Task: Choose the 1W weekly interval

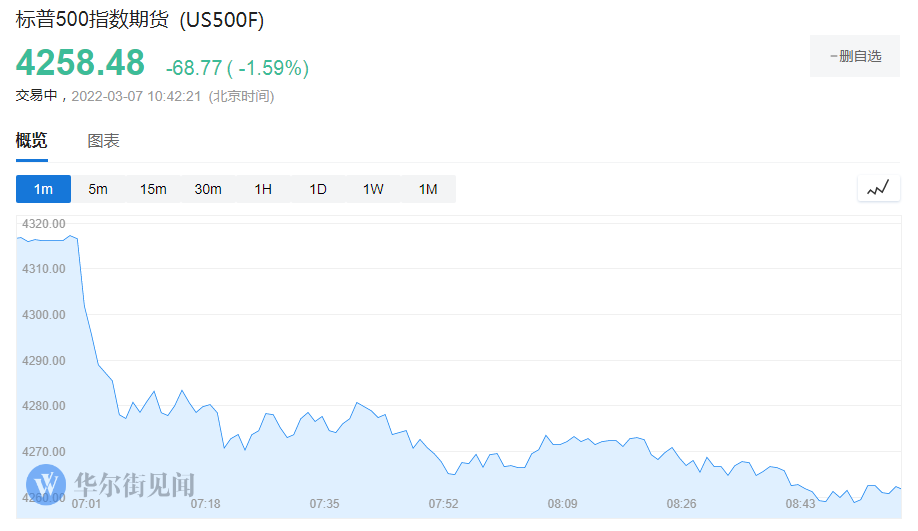Action: coord(373,189)
